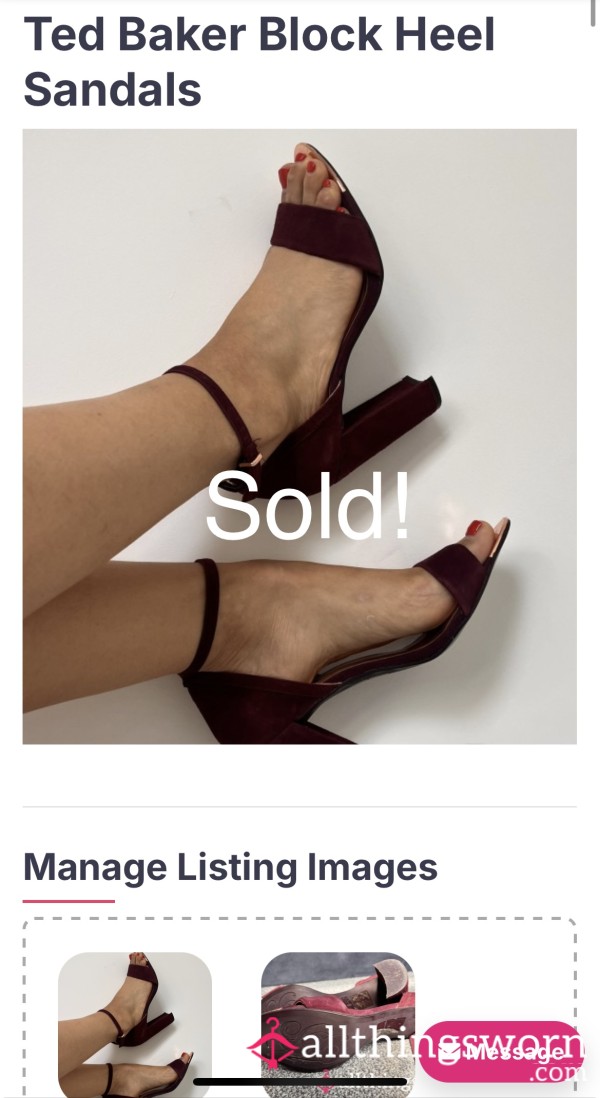Viewport: 600px width, 1098px height.
Task: Select the Manage Listing Images heading
Action: click(230, 867)
